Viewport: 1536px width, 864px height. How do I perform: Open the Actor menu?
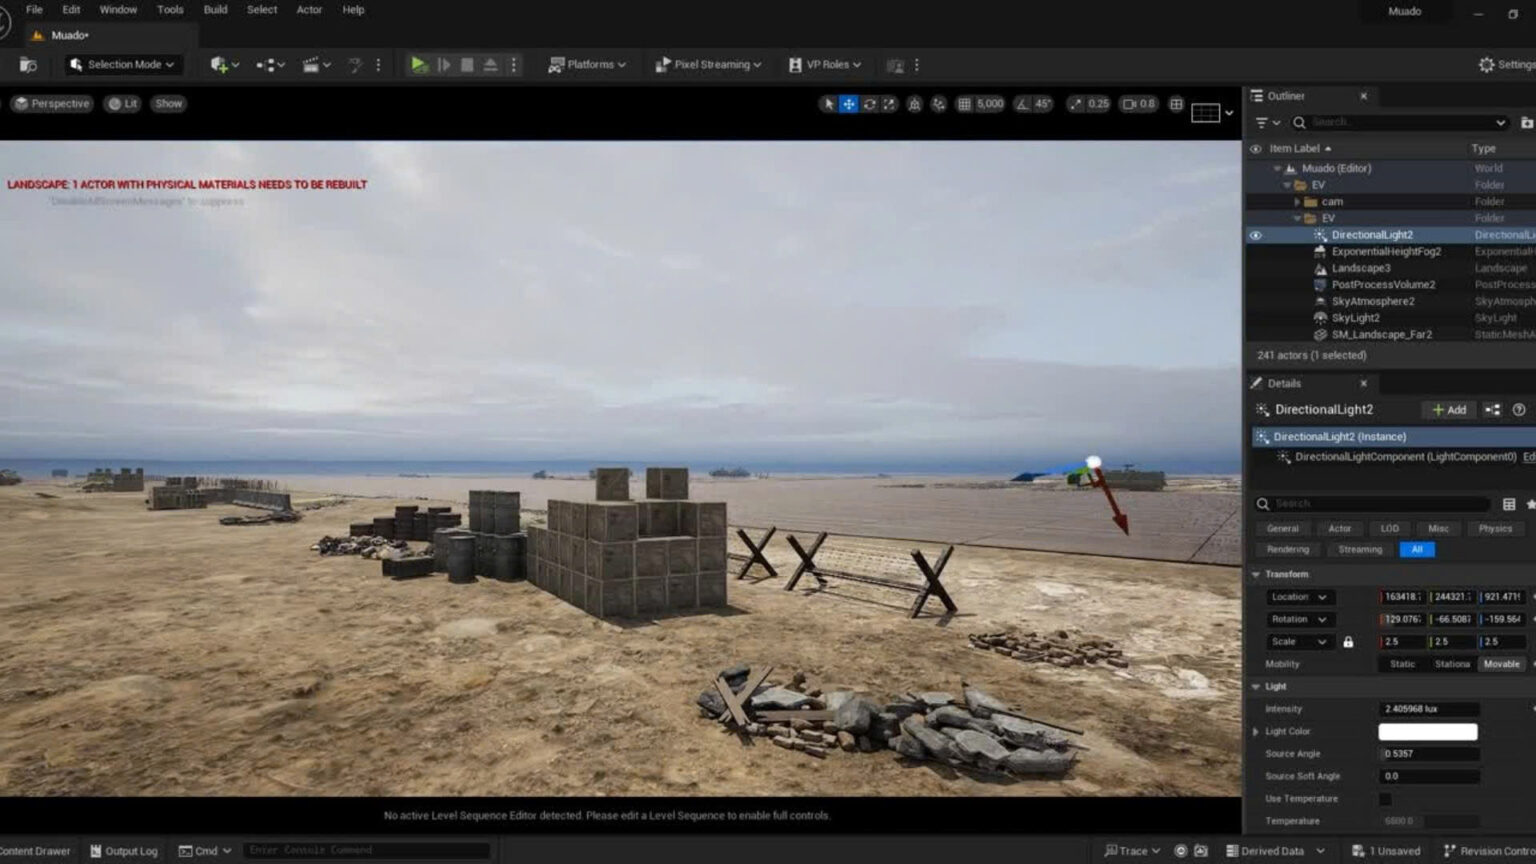tap(309, 10)
